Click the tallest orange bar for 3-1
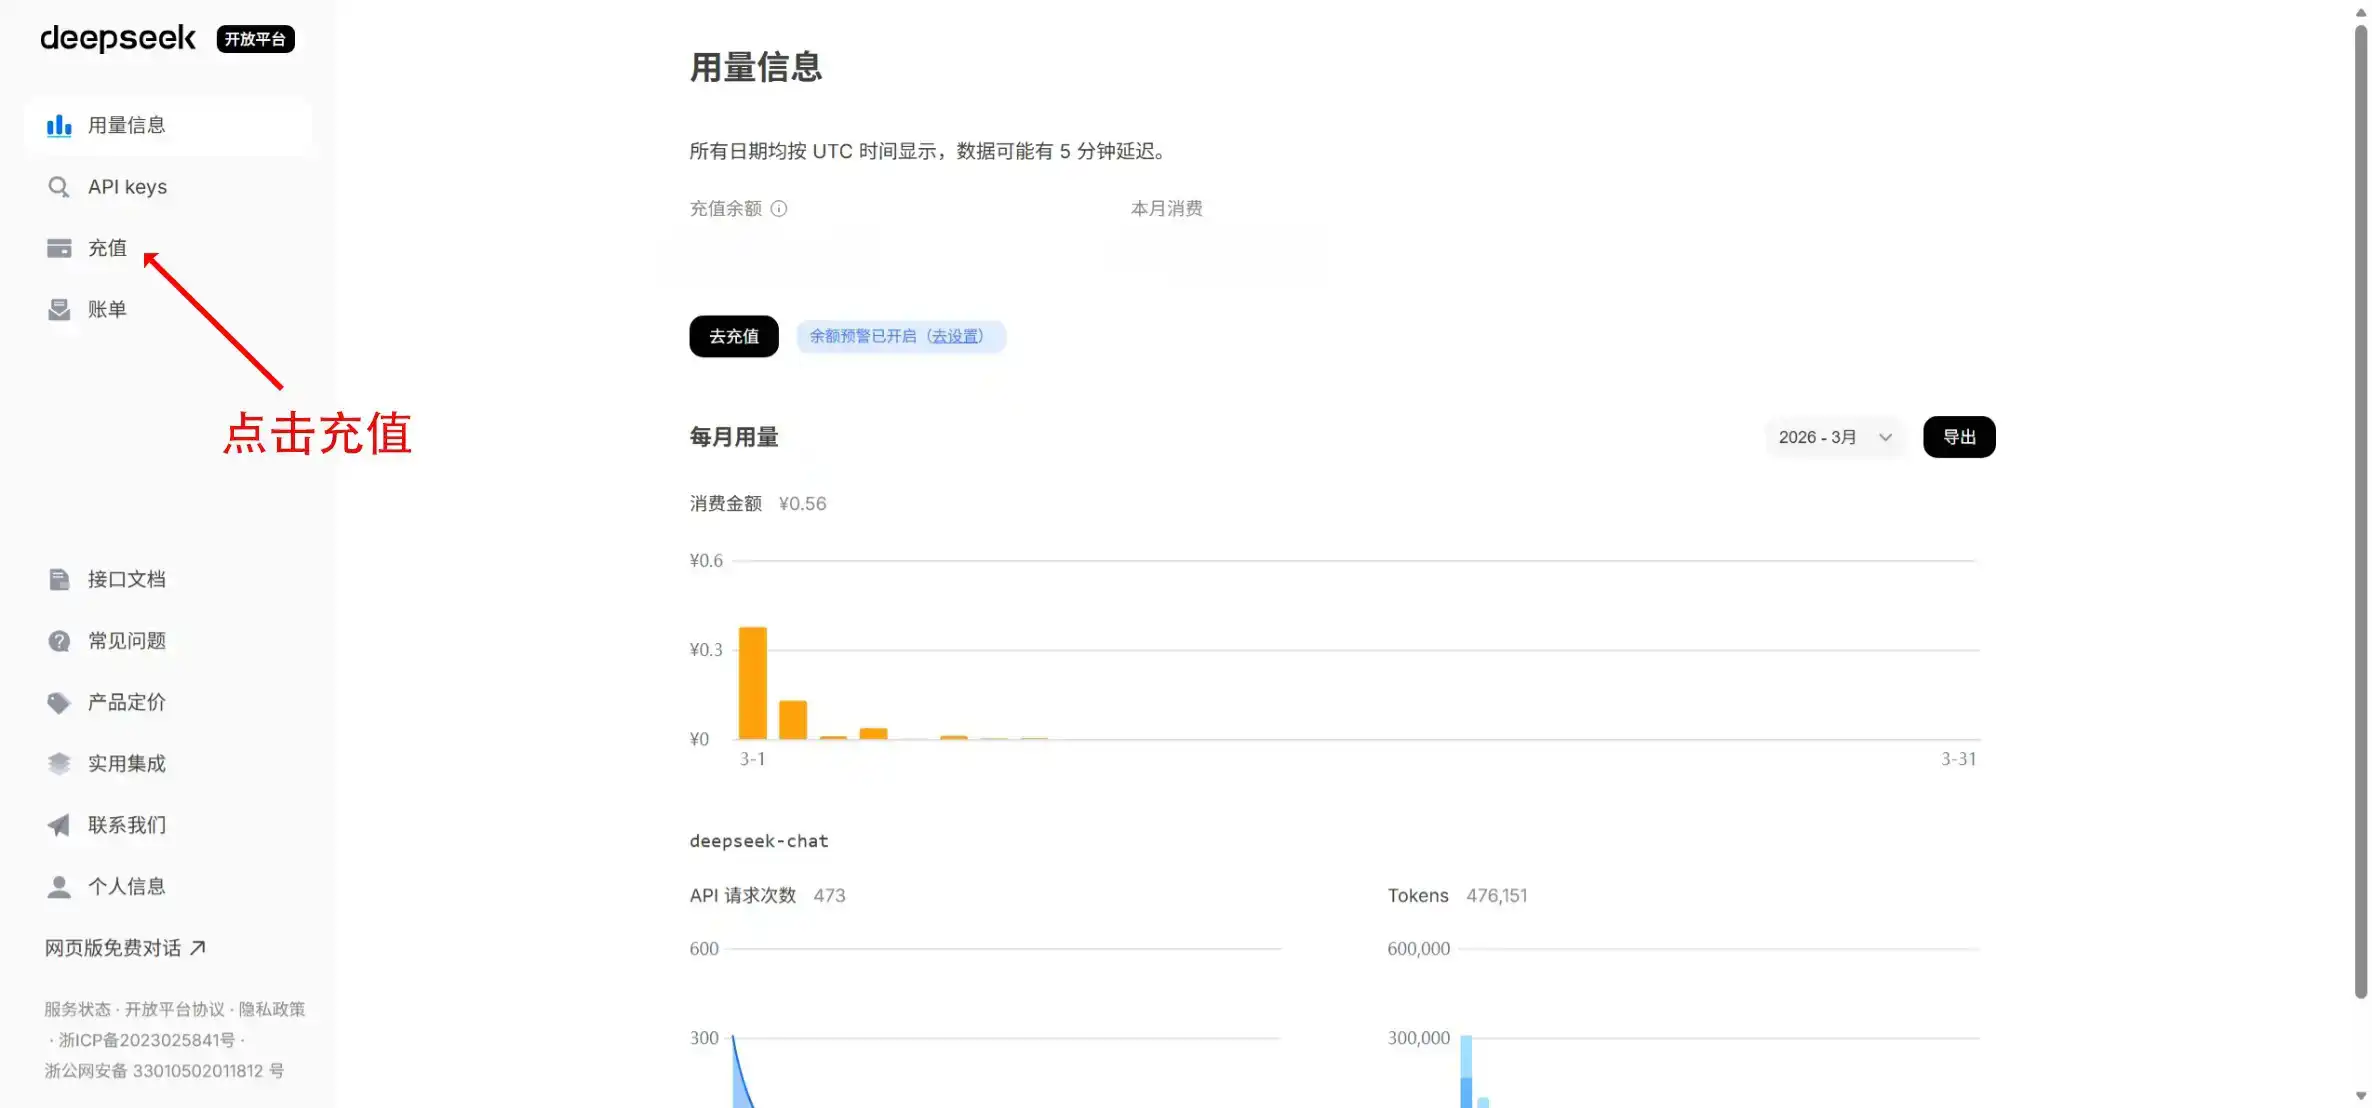 [x=752, y=683]
